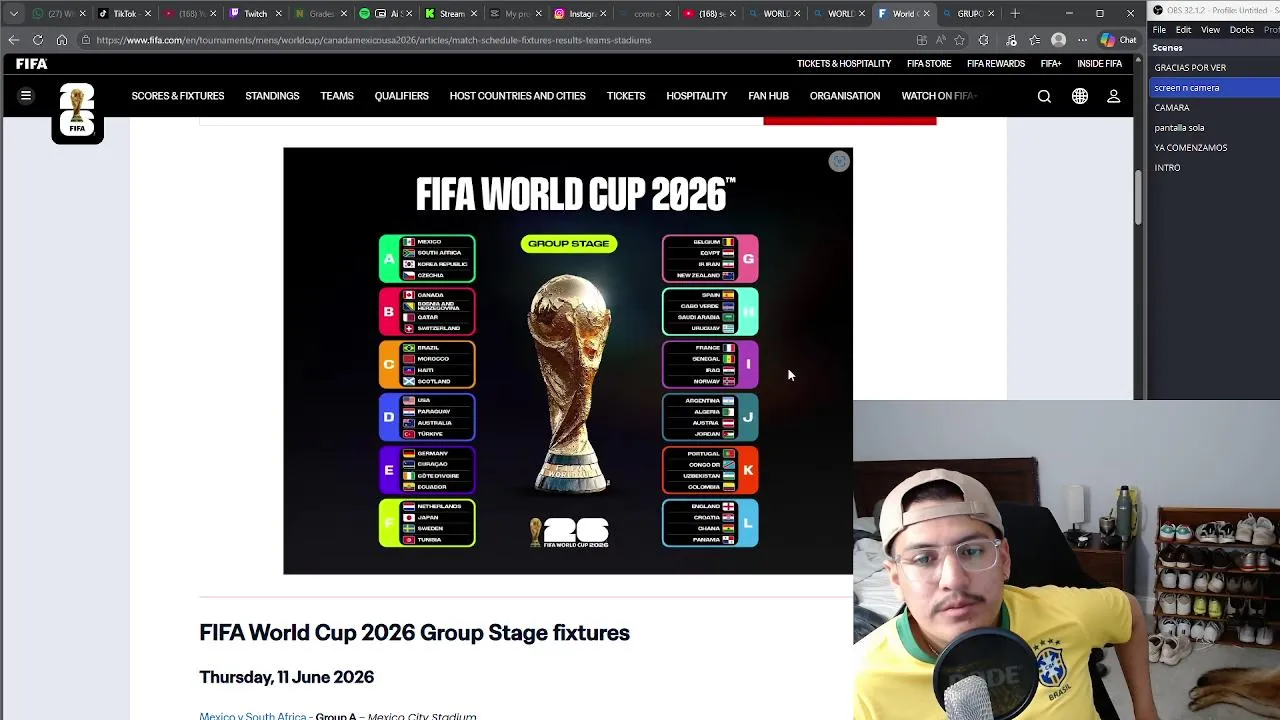The width and height of the screenshot is (1280, 720).
Task: Open the FIFA account user icon
Action: (x=1113, y=96)
